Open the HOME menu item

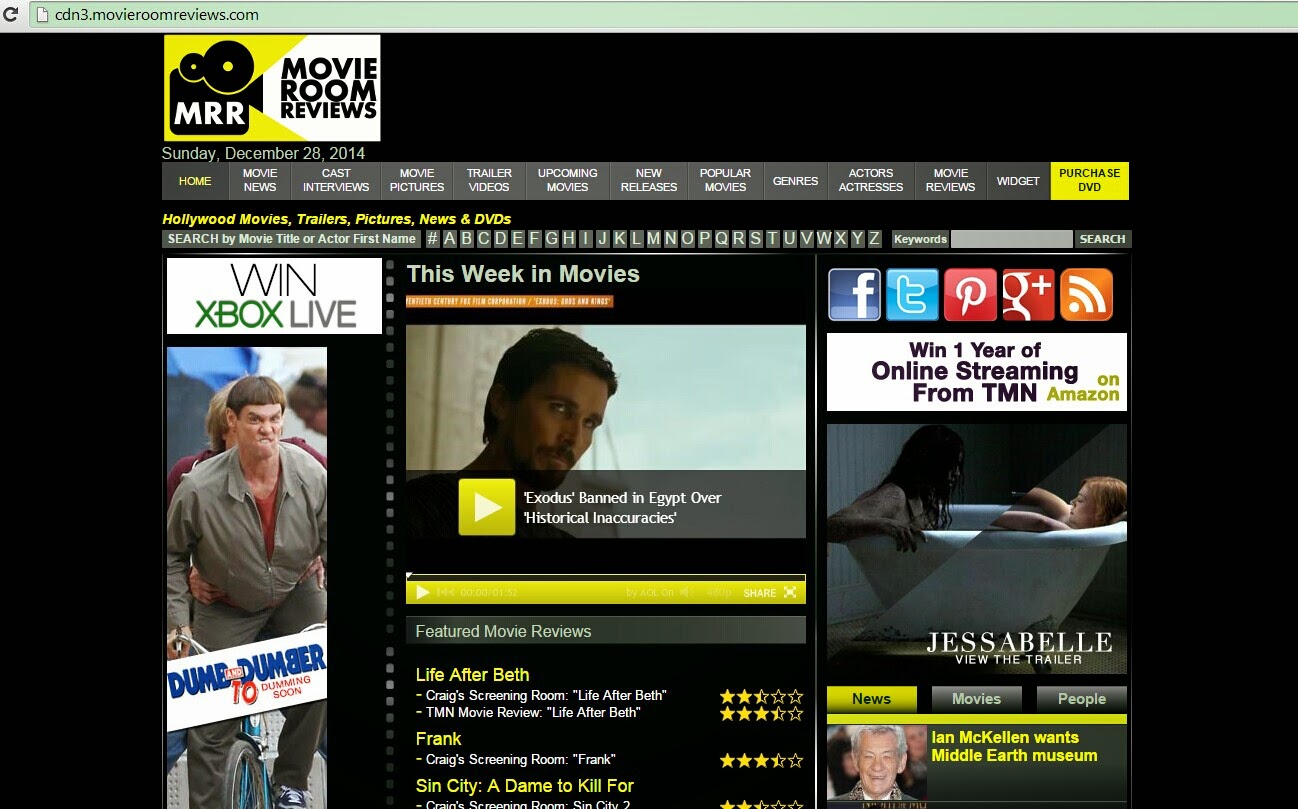(x=195, y=181)
